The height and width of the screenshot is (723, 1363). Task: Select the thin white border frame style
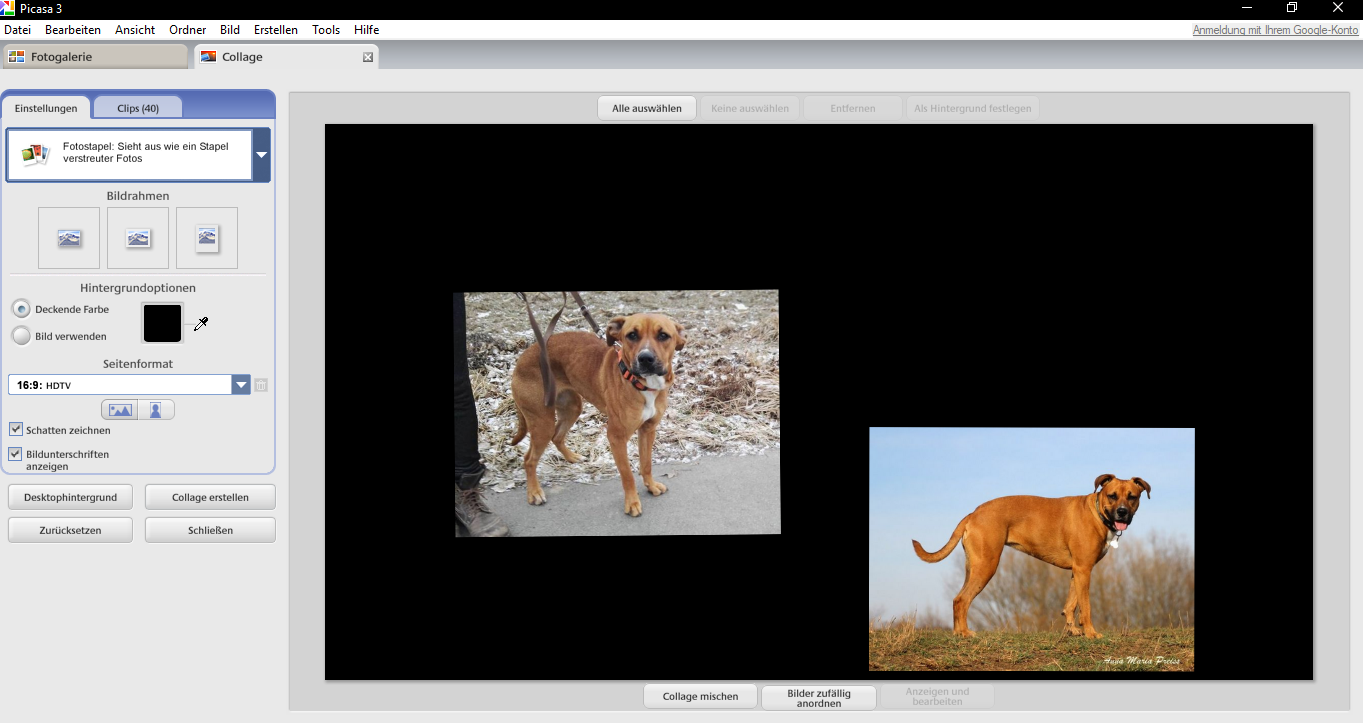tap(138, 238)
